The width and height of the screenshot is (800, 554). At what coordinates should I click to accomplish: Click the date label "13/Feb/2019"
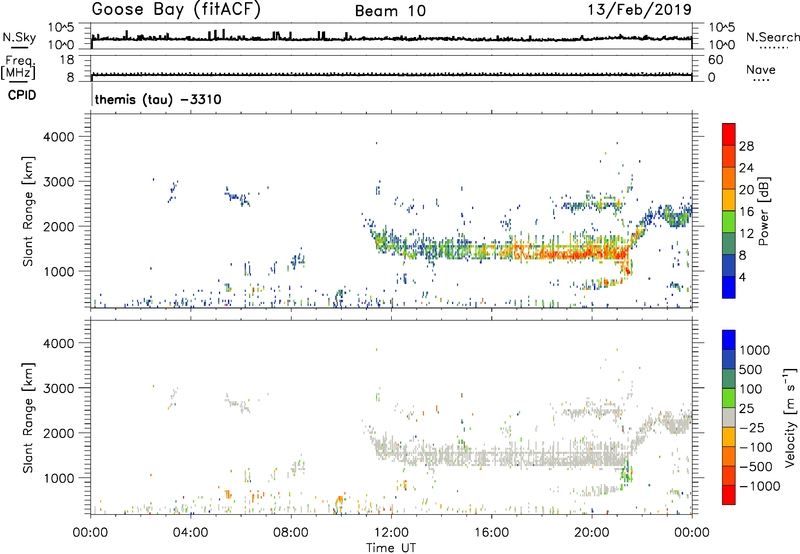[x=639, y=10]
